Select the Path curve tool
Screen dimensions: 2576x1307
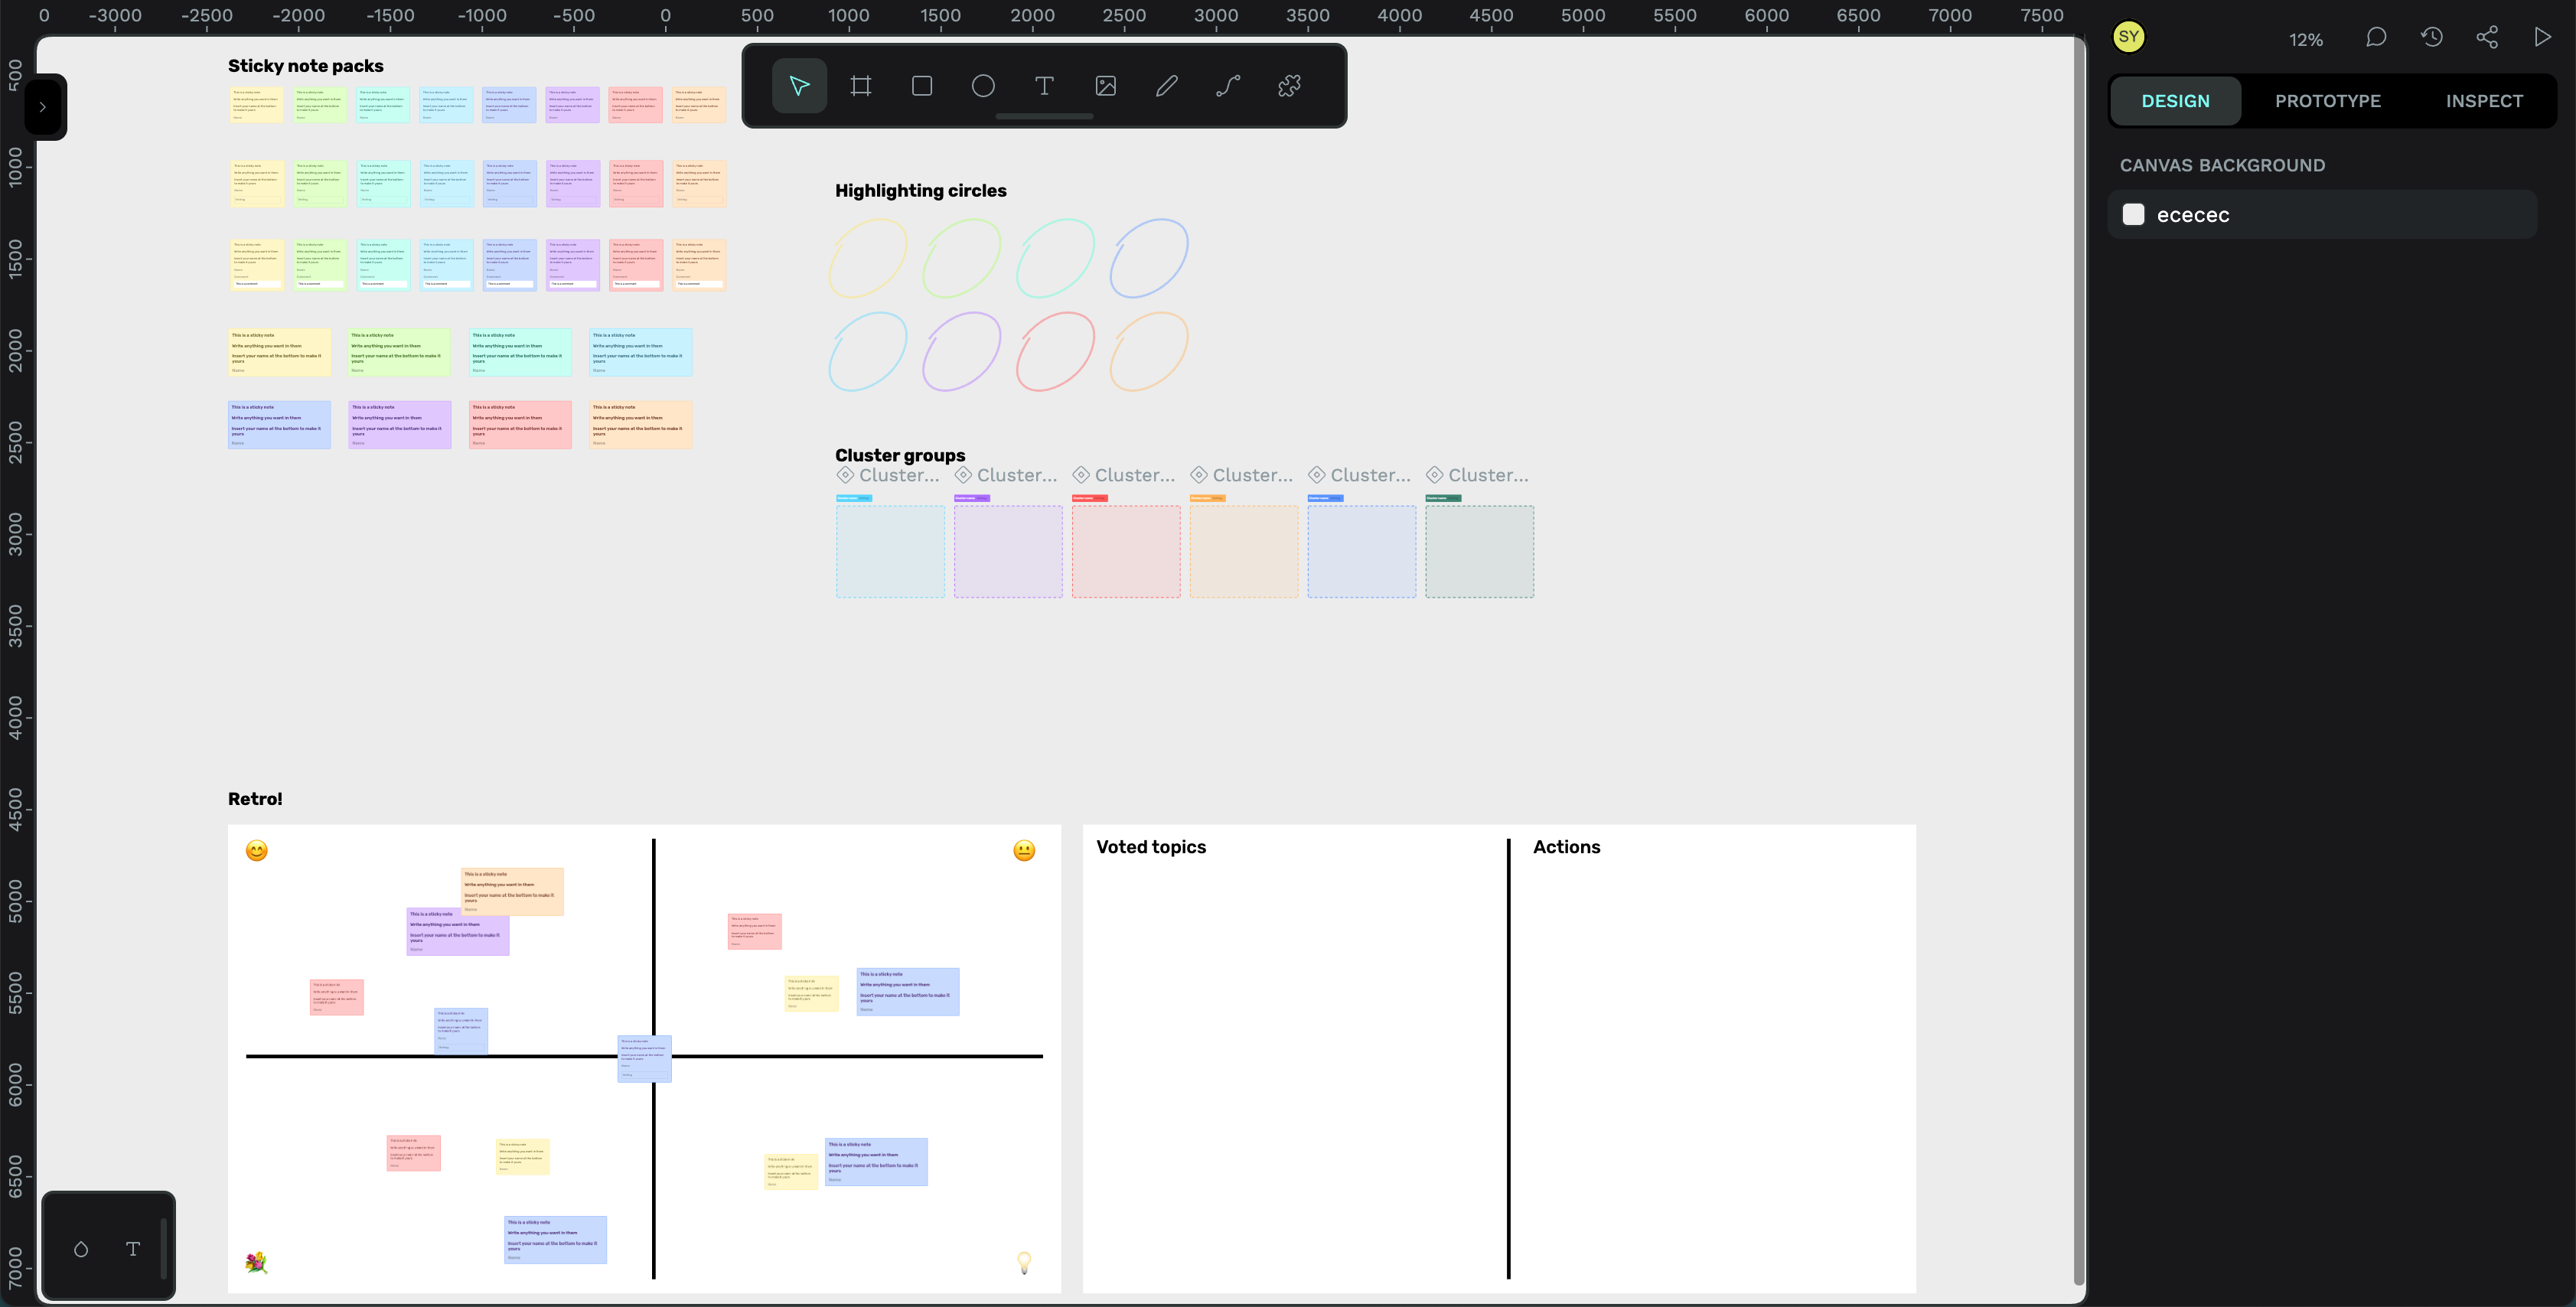tap(1228, 86)
